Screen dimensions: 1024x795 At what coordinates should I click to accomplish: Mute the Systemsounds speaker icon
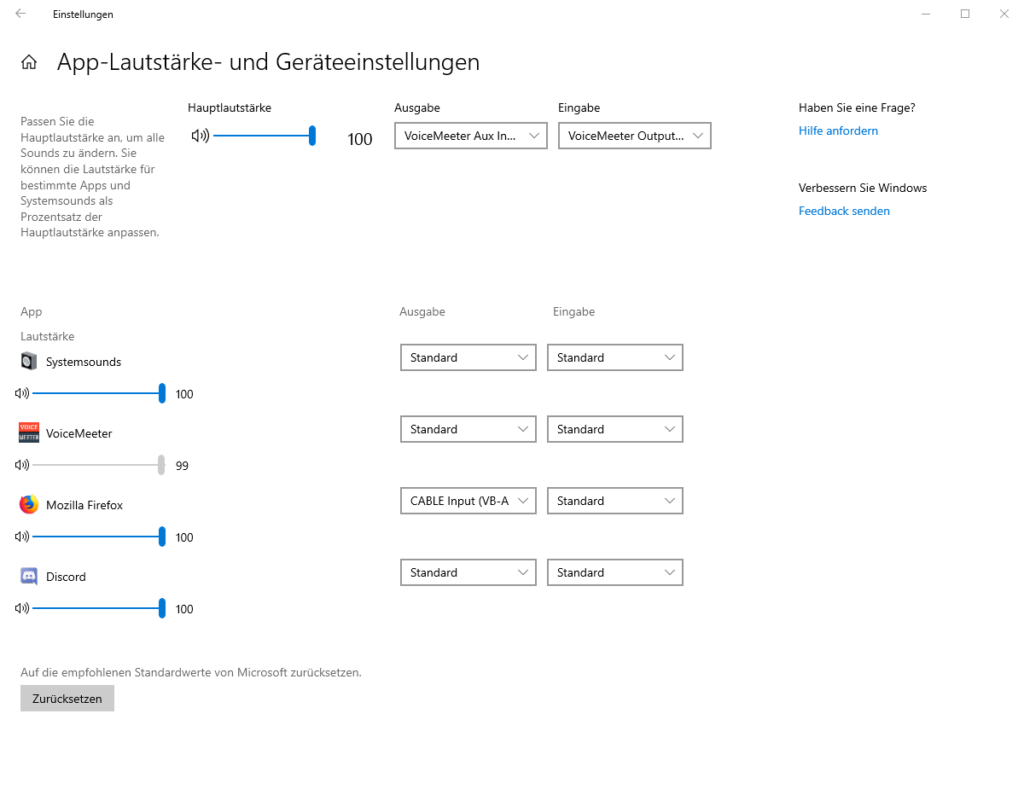click(22, 393)
